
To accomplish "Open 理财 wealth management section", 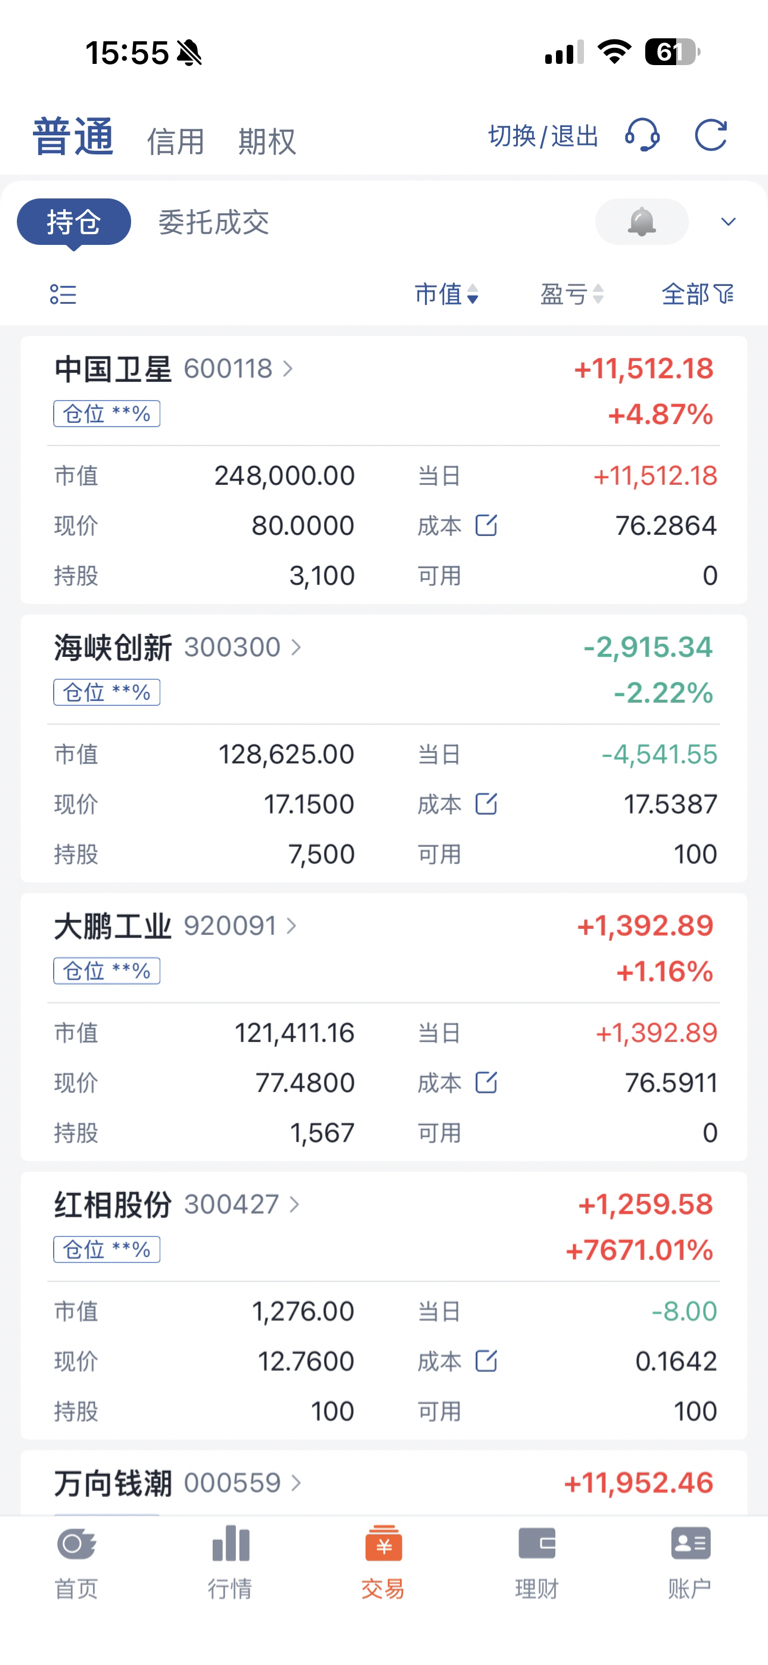I will tap(536, 1561).
